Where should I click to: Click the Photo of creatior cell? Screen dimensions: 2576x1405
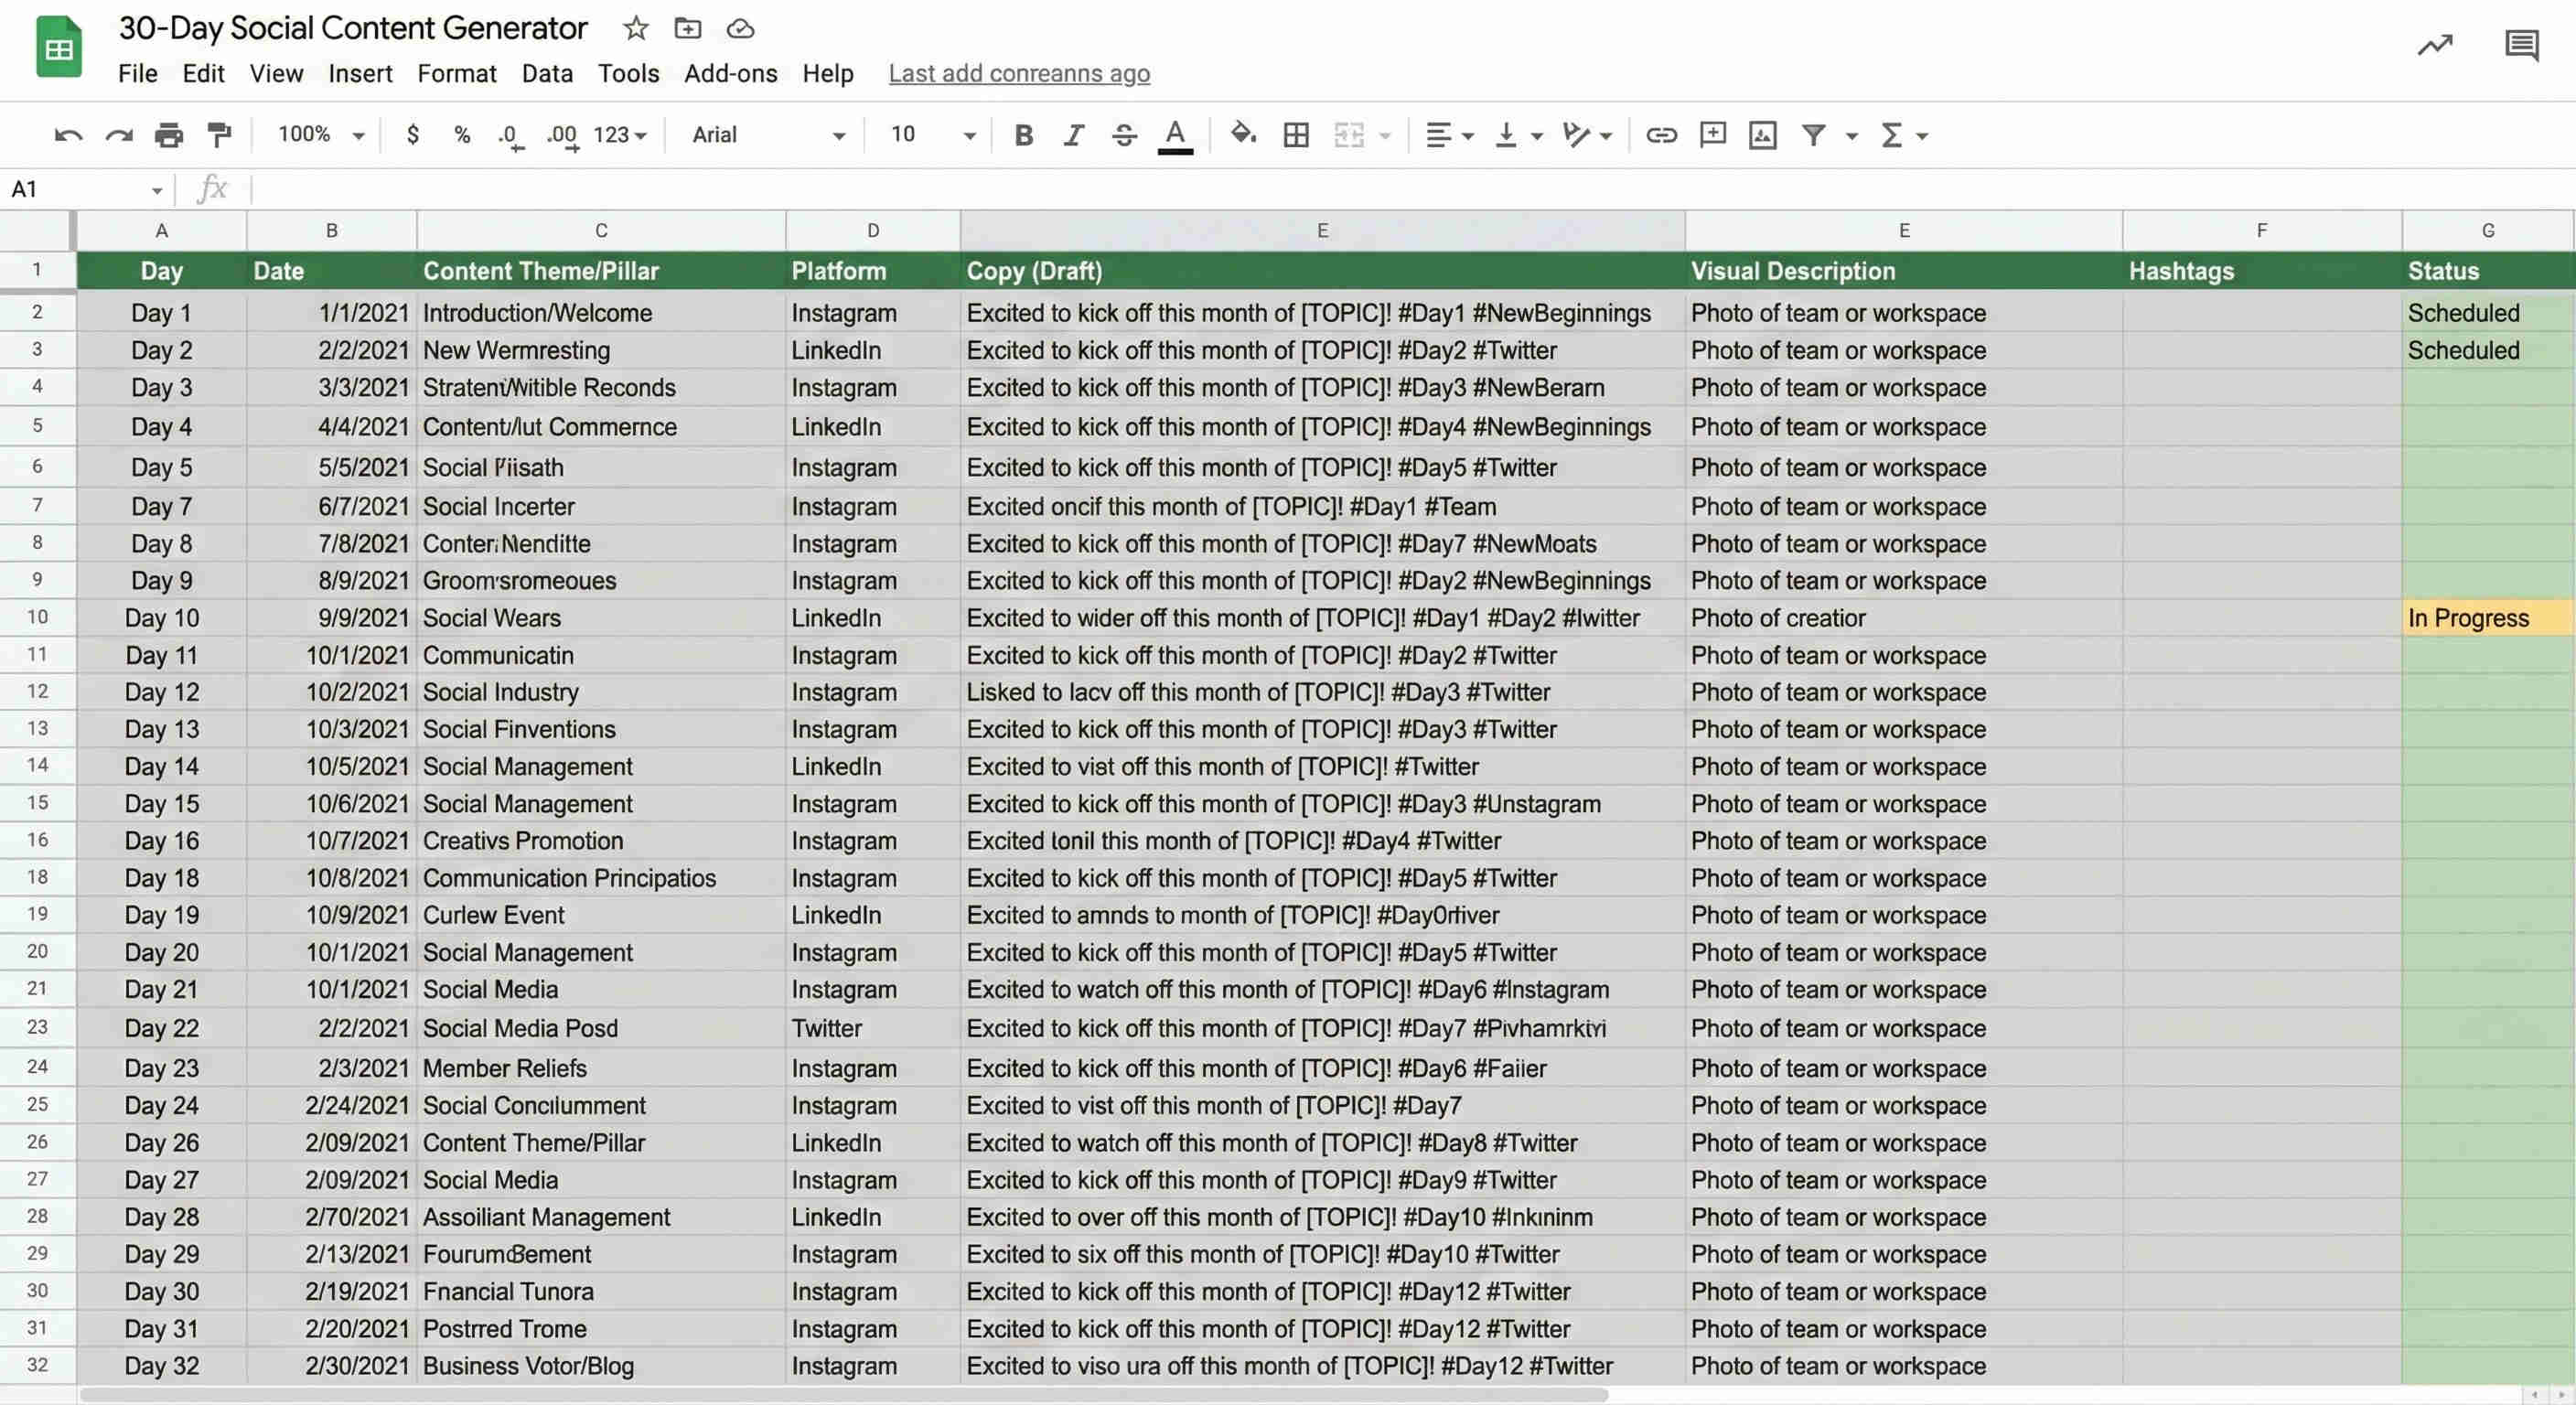(x=1904, y=618)
